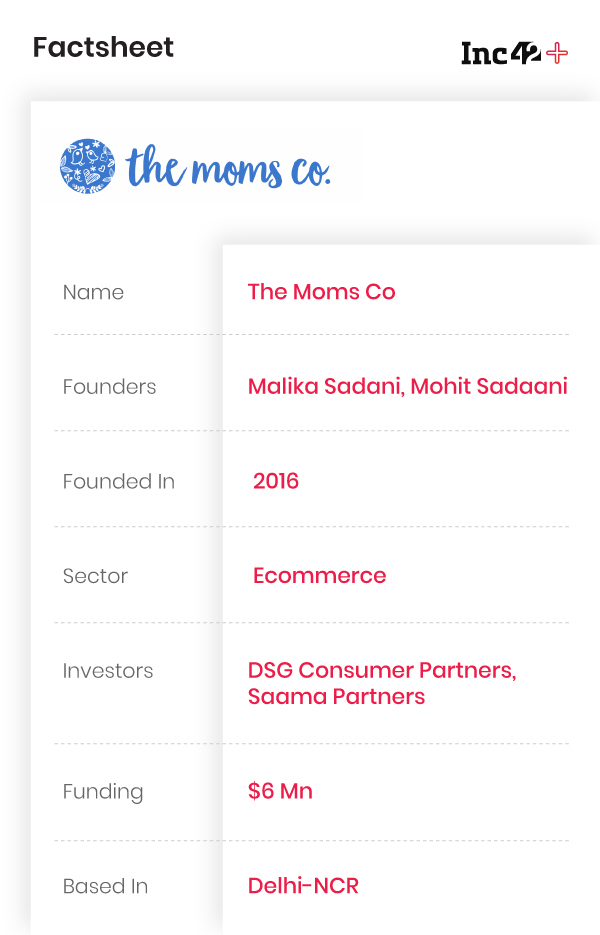600x935 pixels.
Task: Click the 2016 founding year value
Action: click(x=276, y=481)
